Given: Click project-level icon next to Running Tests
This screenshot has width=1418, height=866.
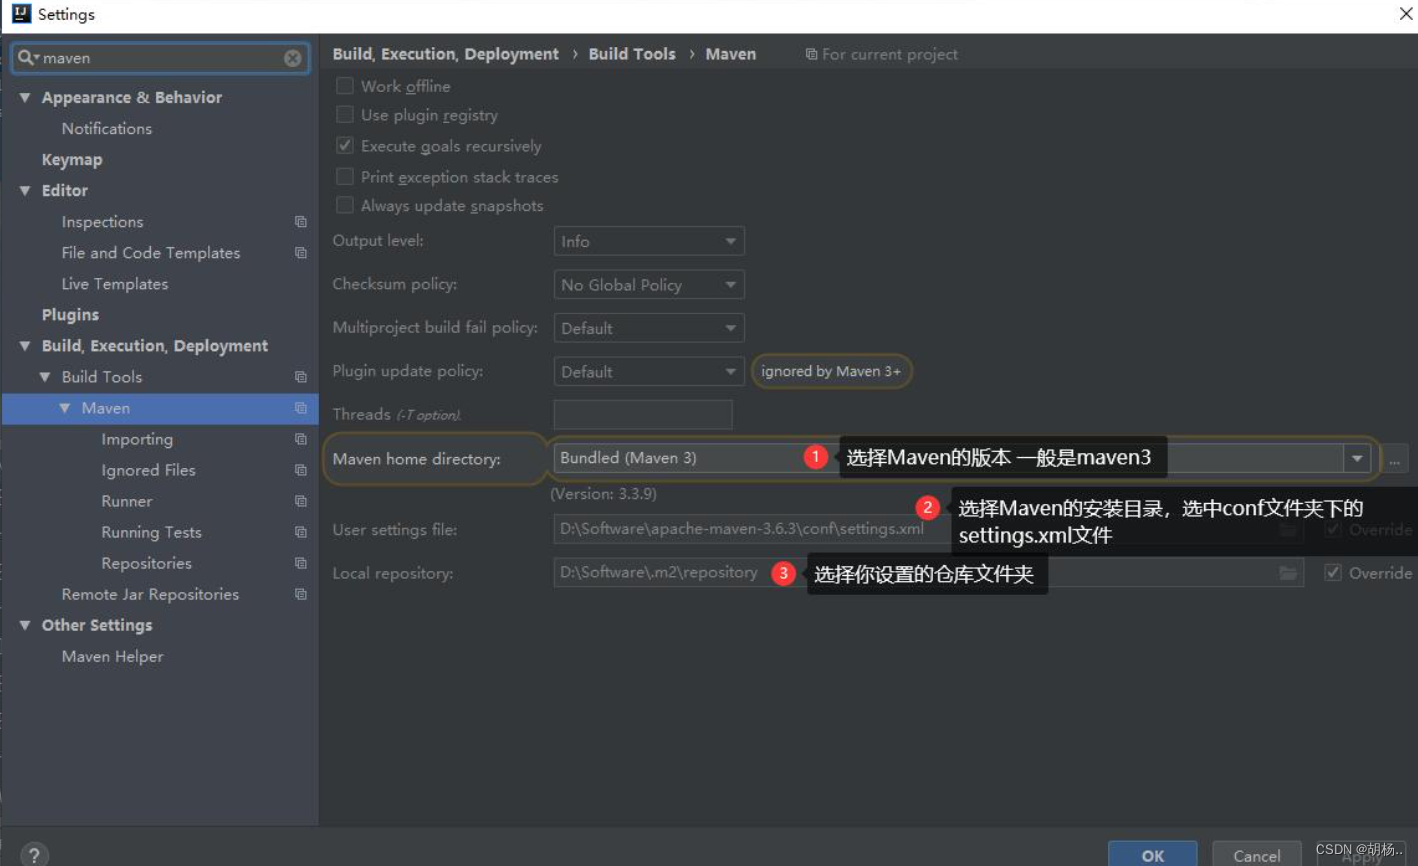Looking at the screenshot, I should tap(300, 532).
